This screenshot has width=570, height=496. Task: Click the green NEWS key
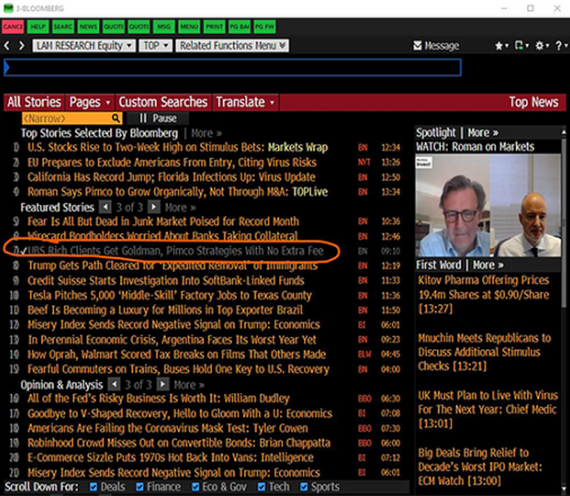point(88,27)
